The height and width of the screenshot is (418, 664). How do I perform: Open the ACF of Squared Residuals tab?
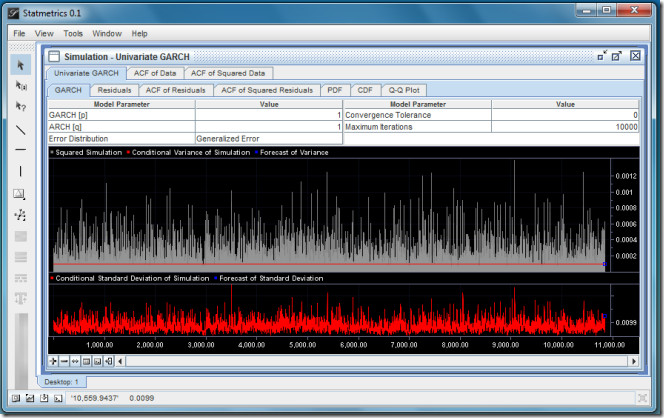[267, 90]
